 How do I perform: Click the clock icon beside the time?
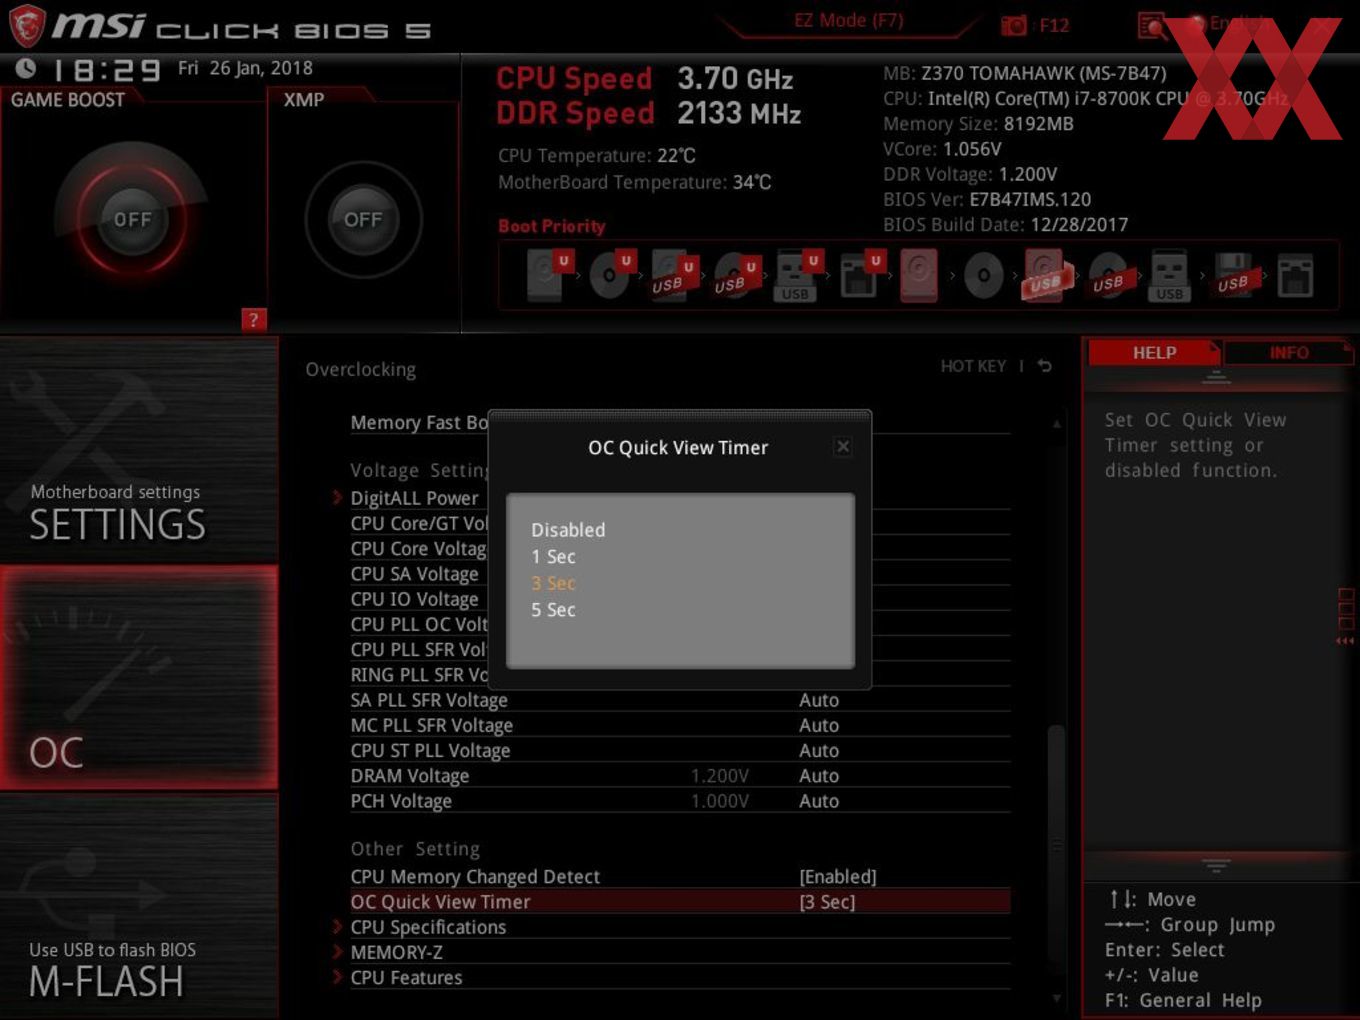pyautogui.click(x=26, y=68)
